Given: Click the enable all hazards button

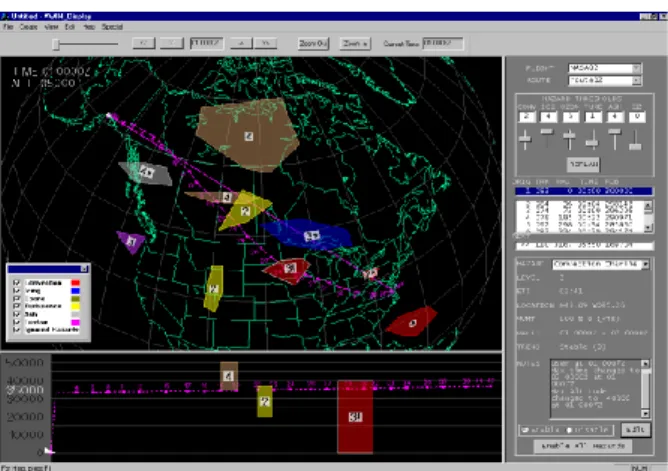Looking at the screenshot, I should 582,446.
